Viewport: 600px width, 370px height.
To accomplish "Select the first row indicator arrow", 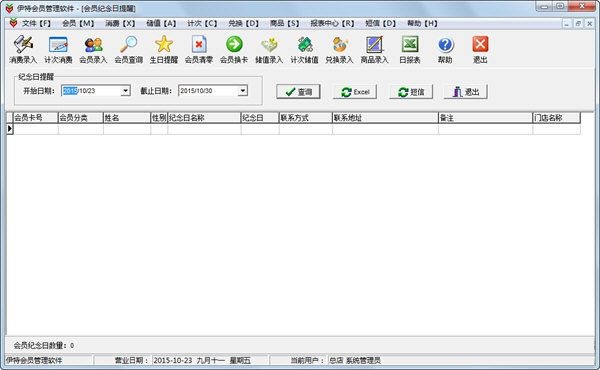I will 10,129.
